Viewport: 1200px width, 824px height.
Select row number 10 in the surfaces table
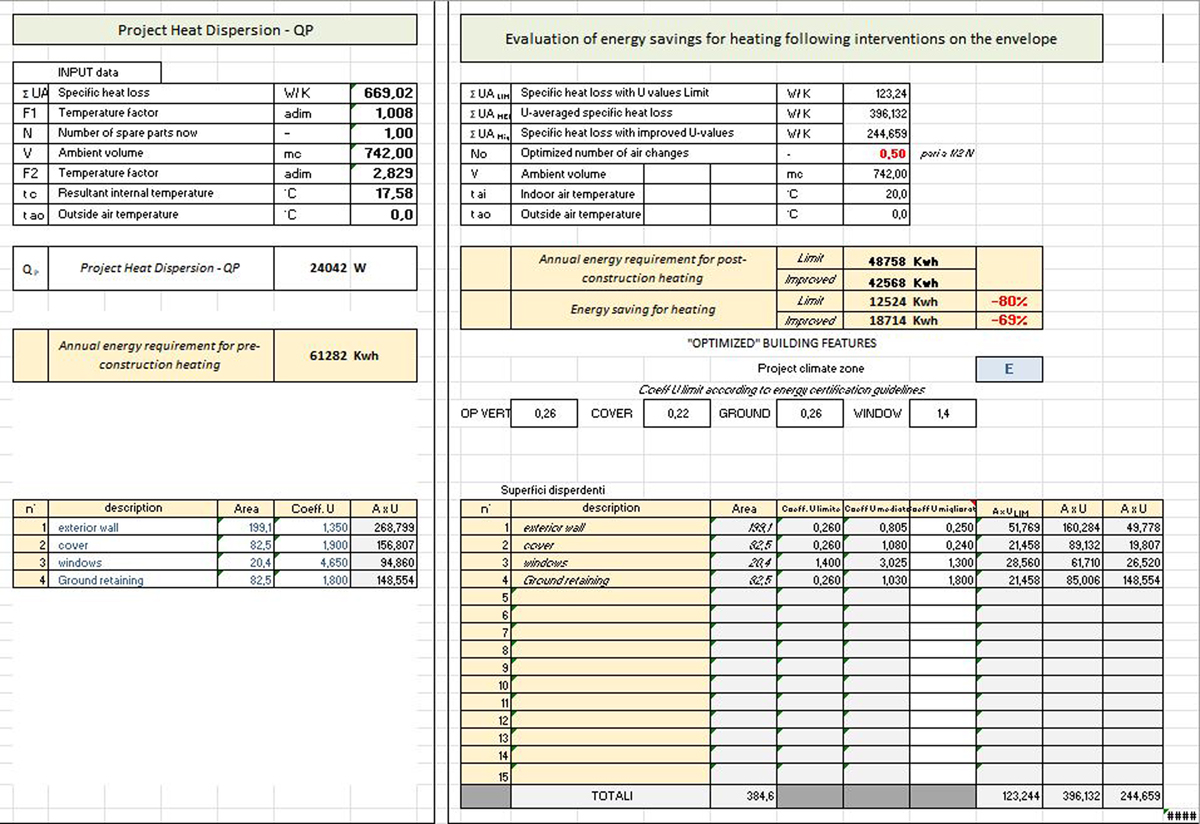click(486, 686)
